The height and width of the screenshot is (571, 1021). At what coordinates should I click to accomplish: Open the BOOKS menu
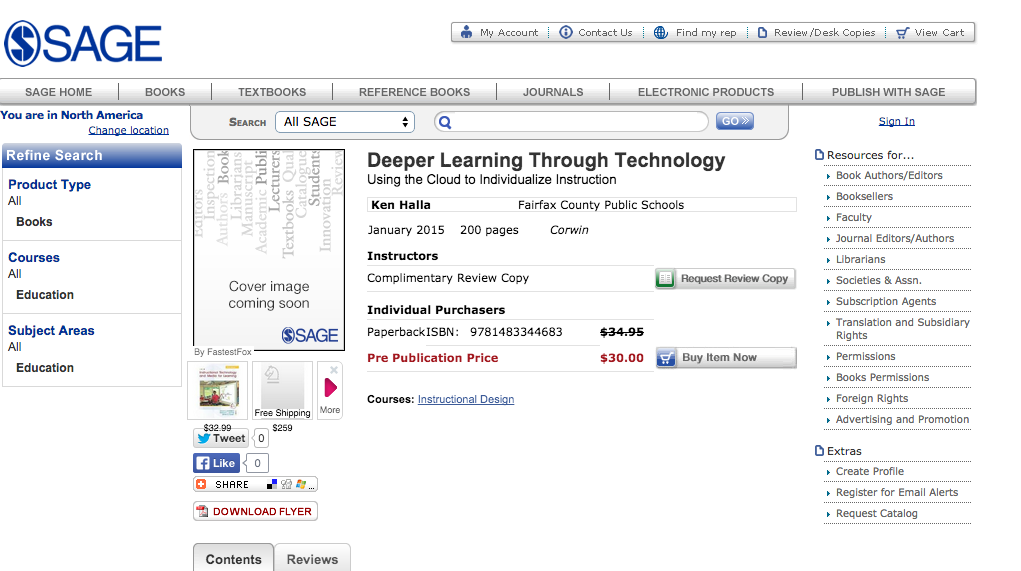pyautogui.click(x=165, y=92)
